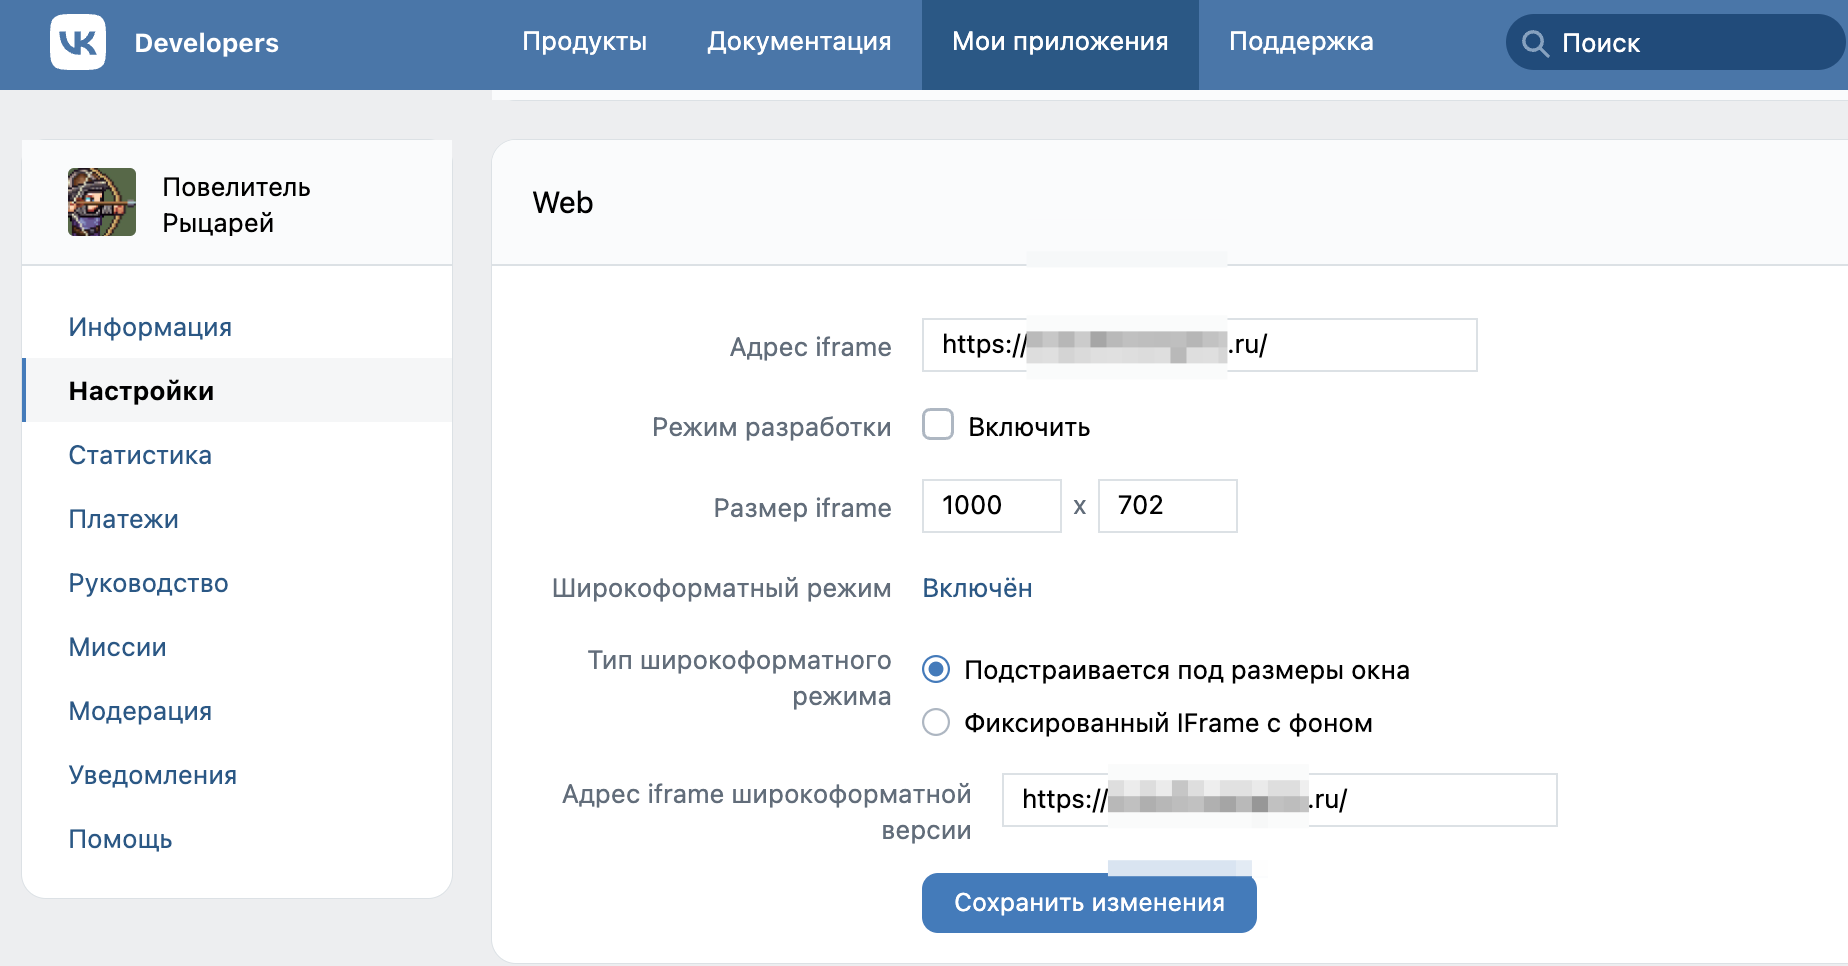Click the iframe width field 1000

pyautogui.click(x=991, y=506)
